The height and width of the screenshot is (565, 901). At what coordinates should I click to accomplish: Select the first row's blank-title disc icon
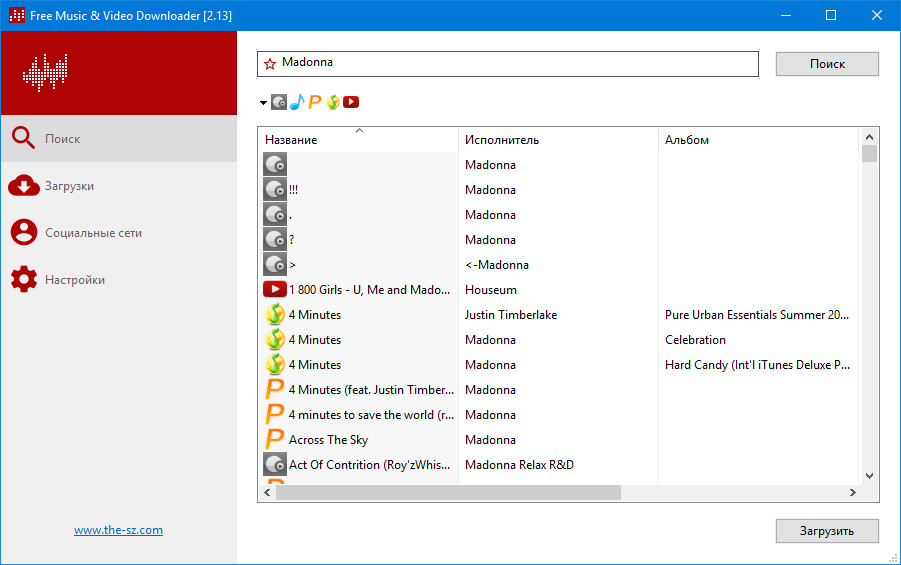click(275, 164)
